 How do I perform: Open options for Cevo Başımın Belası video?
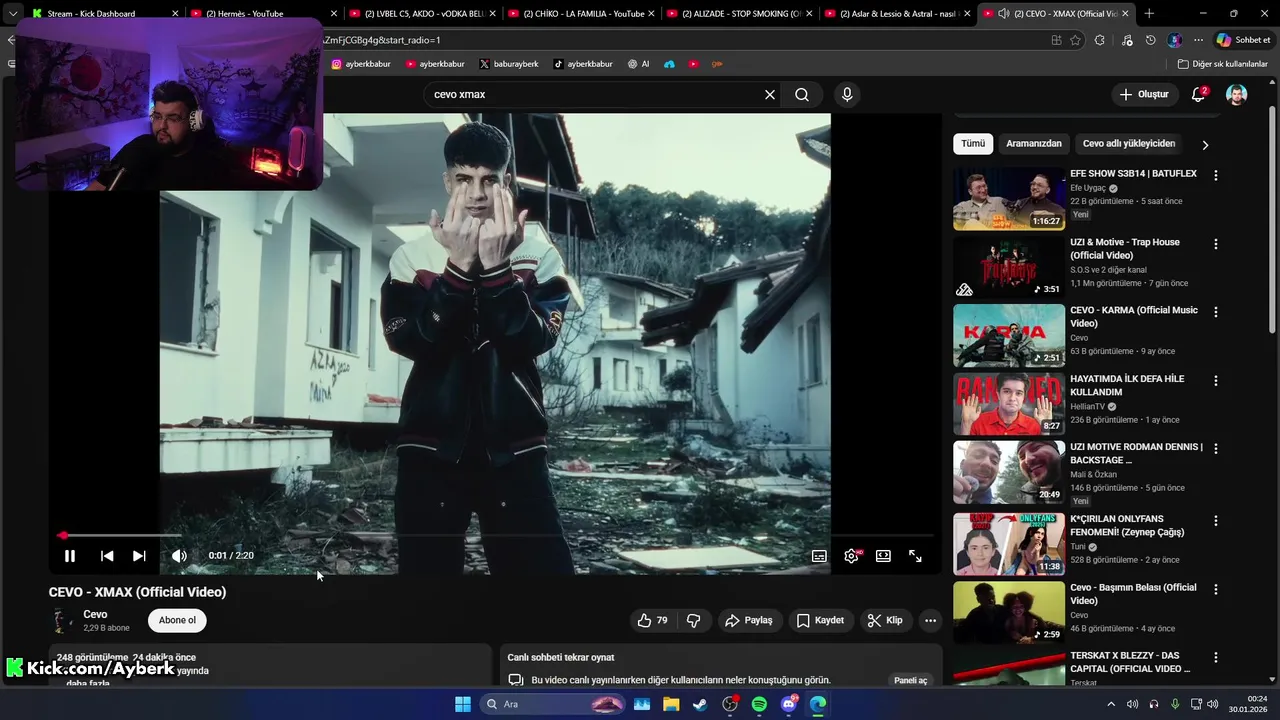pos(1216,589)
